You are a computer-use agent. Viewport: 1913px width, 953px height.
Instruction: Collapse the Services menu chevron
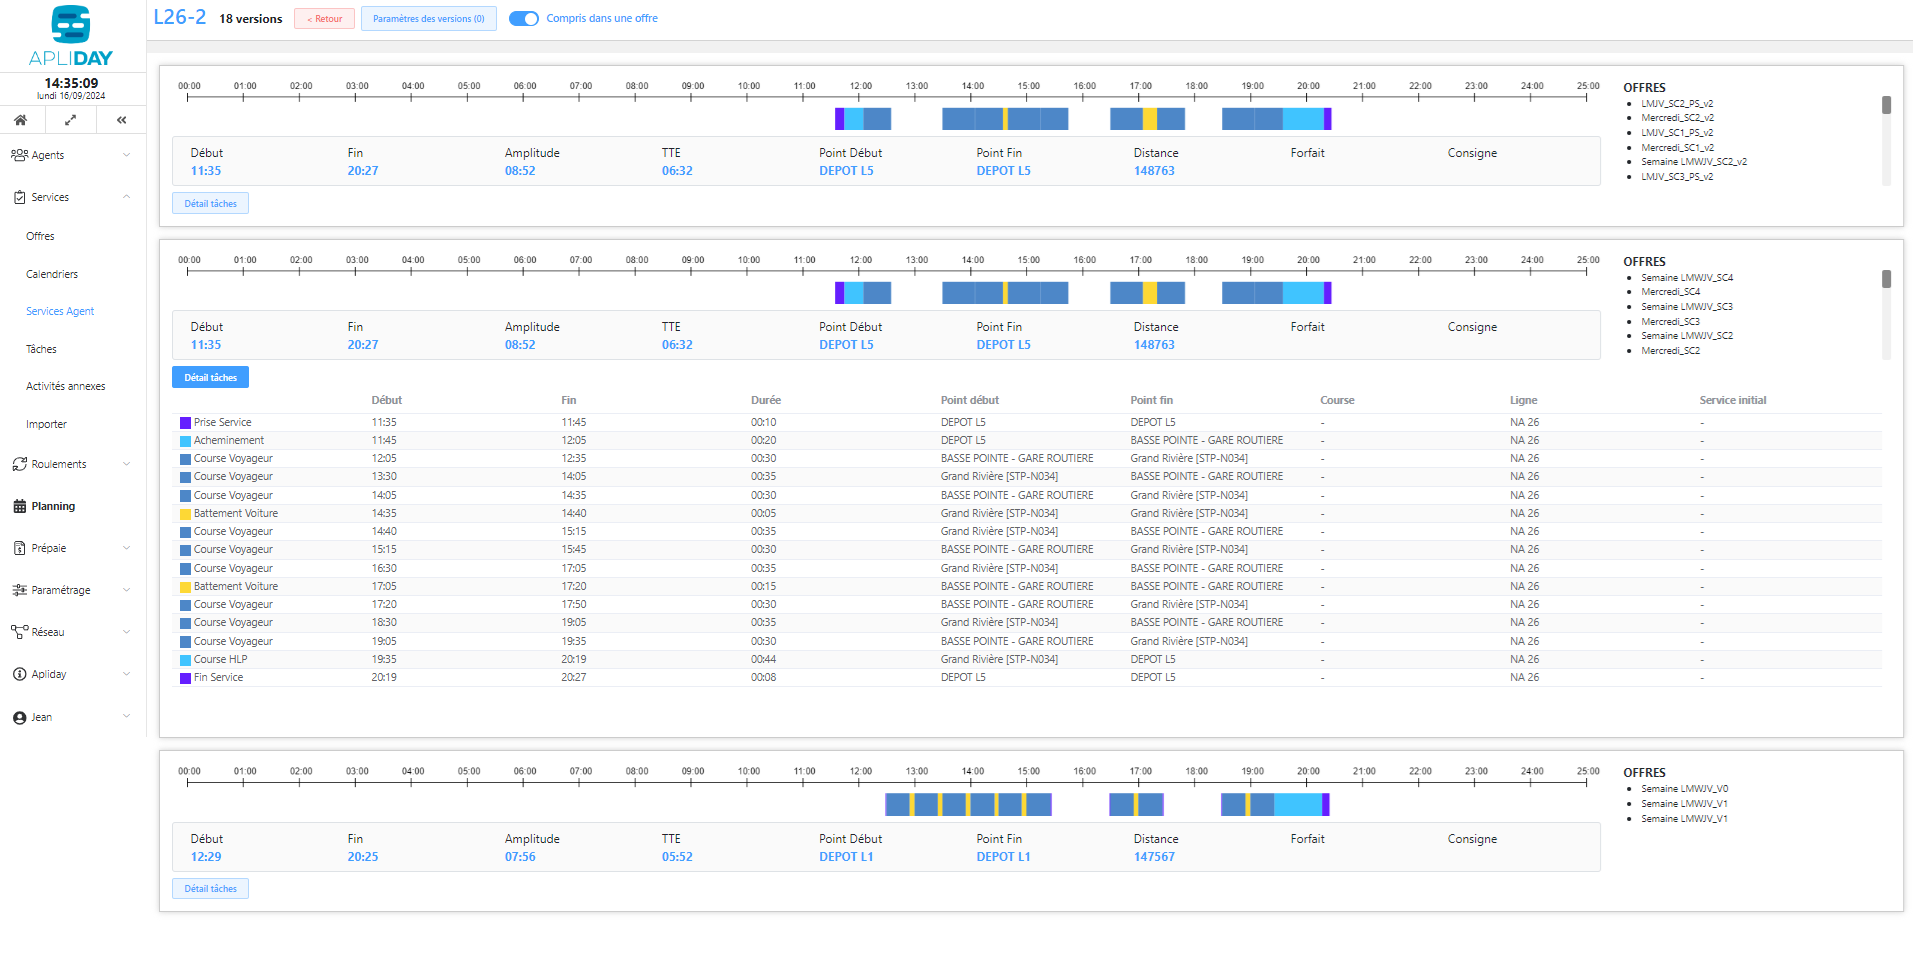click(126, 197)
